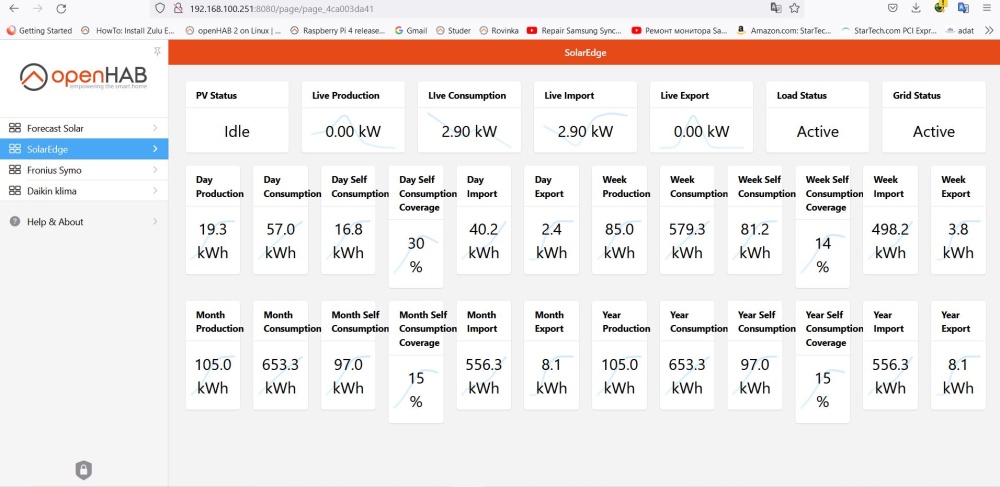The width and height of the screenshot is (1000, 487).
Task: Click the sidebar pin icon
Action: click(x=157, y=51)
